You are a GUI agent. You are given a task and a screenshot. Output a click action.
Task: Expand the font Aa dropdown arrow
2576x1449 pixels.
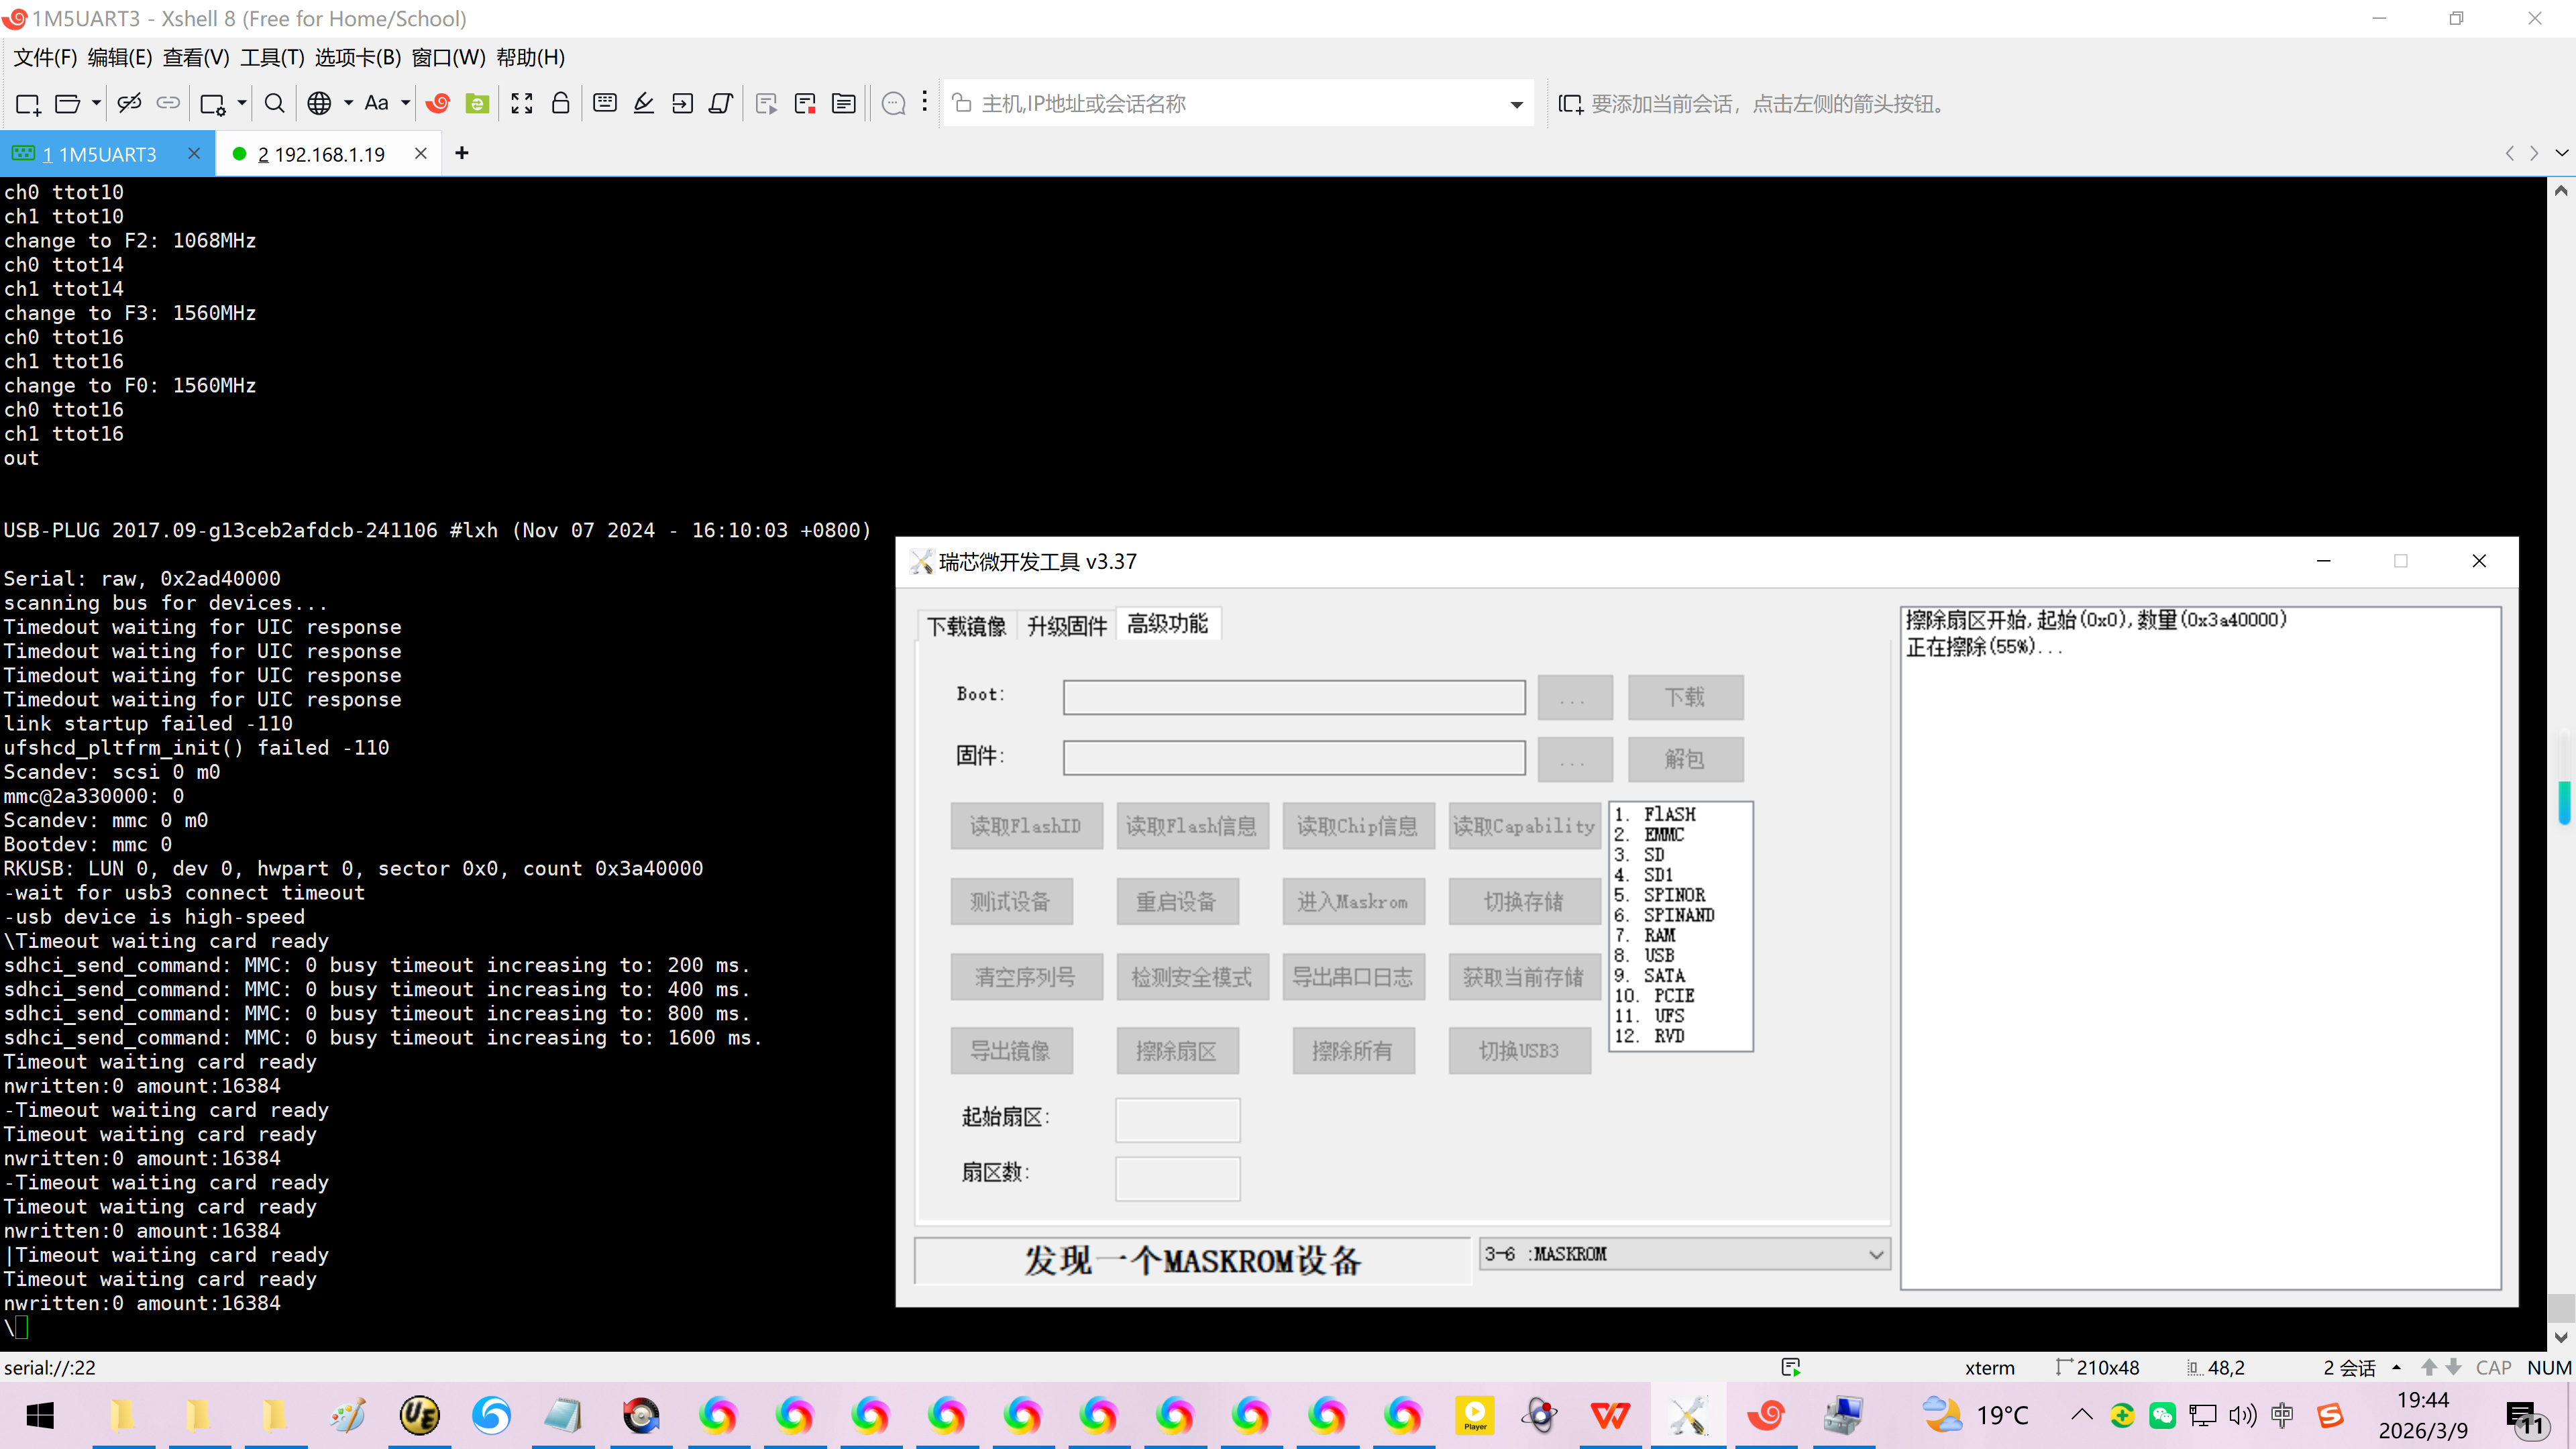(x=406, y=104)
